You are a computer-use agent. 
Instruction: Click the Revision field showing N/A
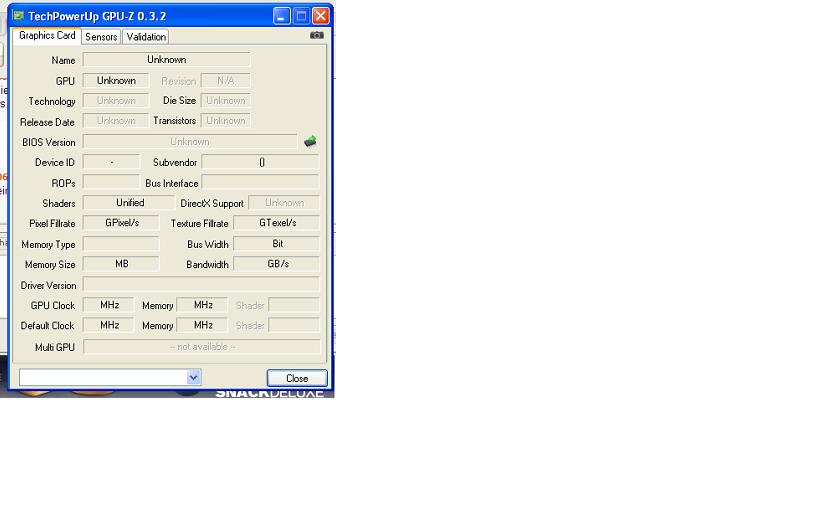click(226, 80)
